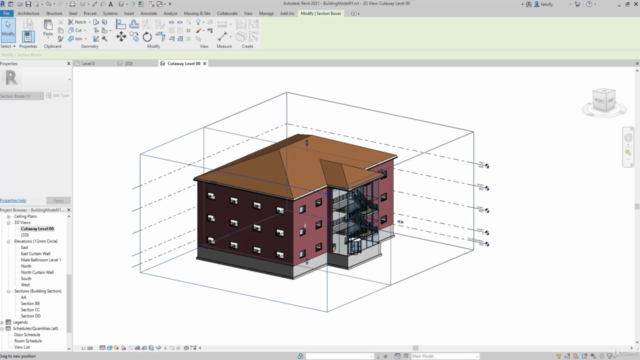Expand the Legends node

tap(2, 322)
